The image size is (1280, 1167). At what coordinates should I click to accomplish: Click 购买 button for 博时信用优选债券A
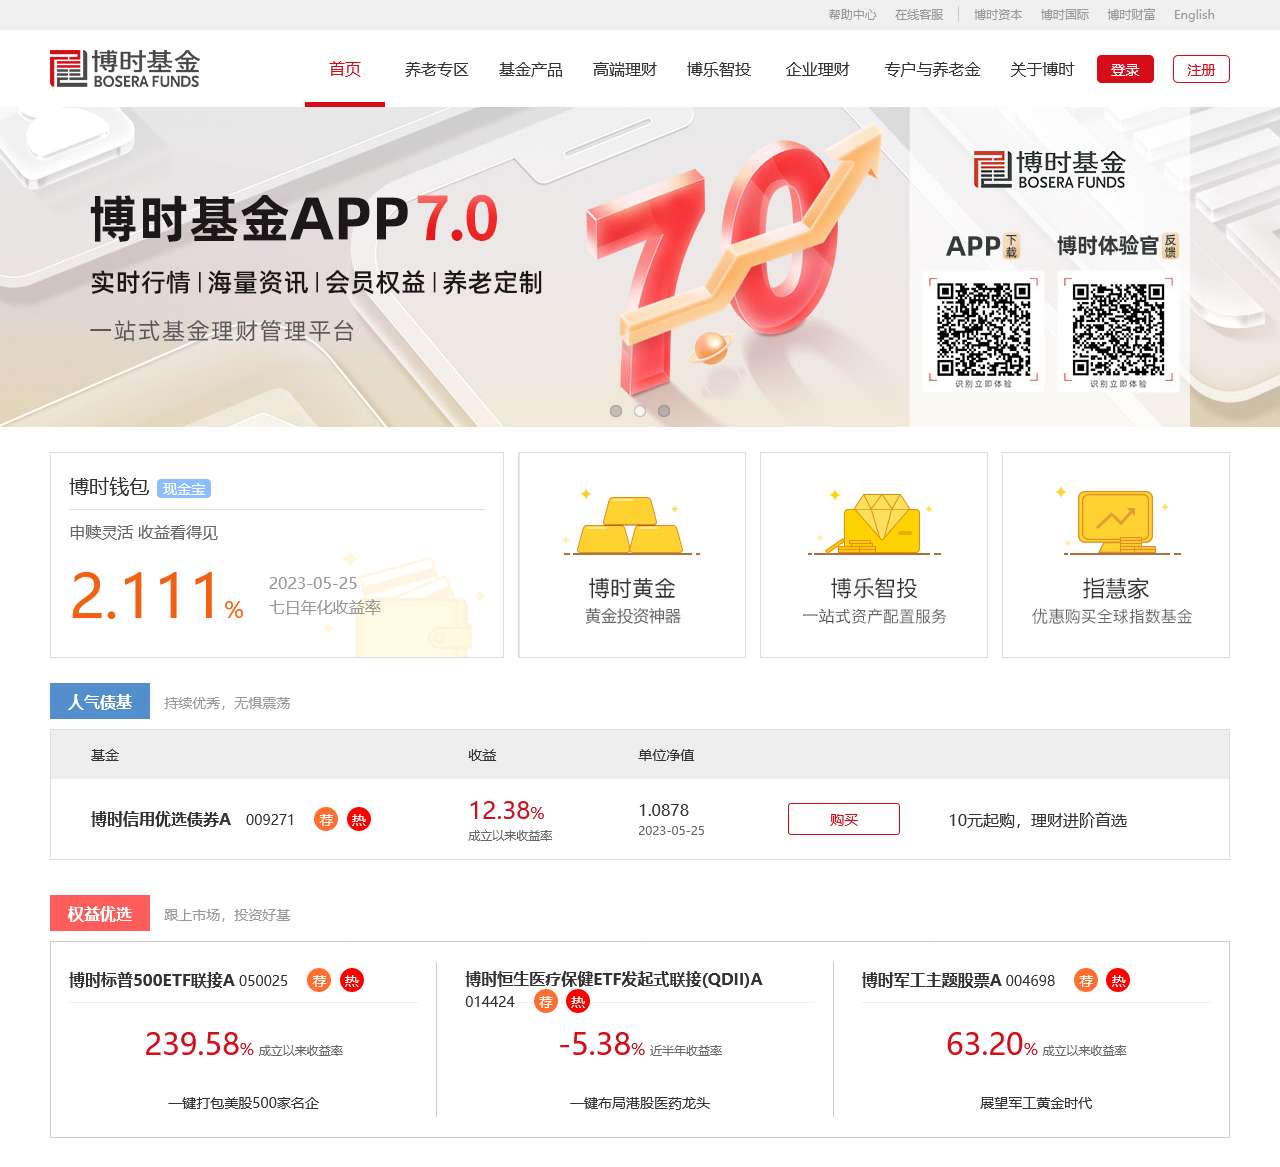pos(844,819)
